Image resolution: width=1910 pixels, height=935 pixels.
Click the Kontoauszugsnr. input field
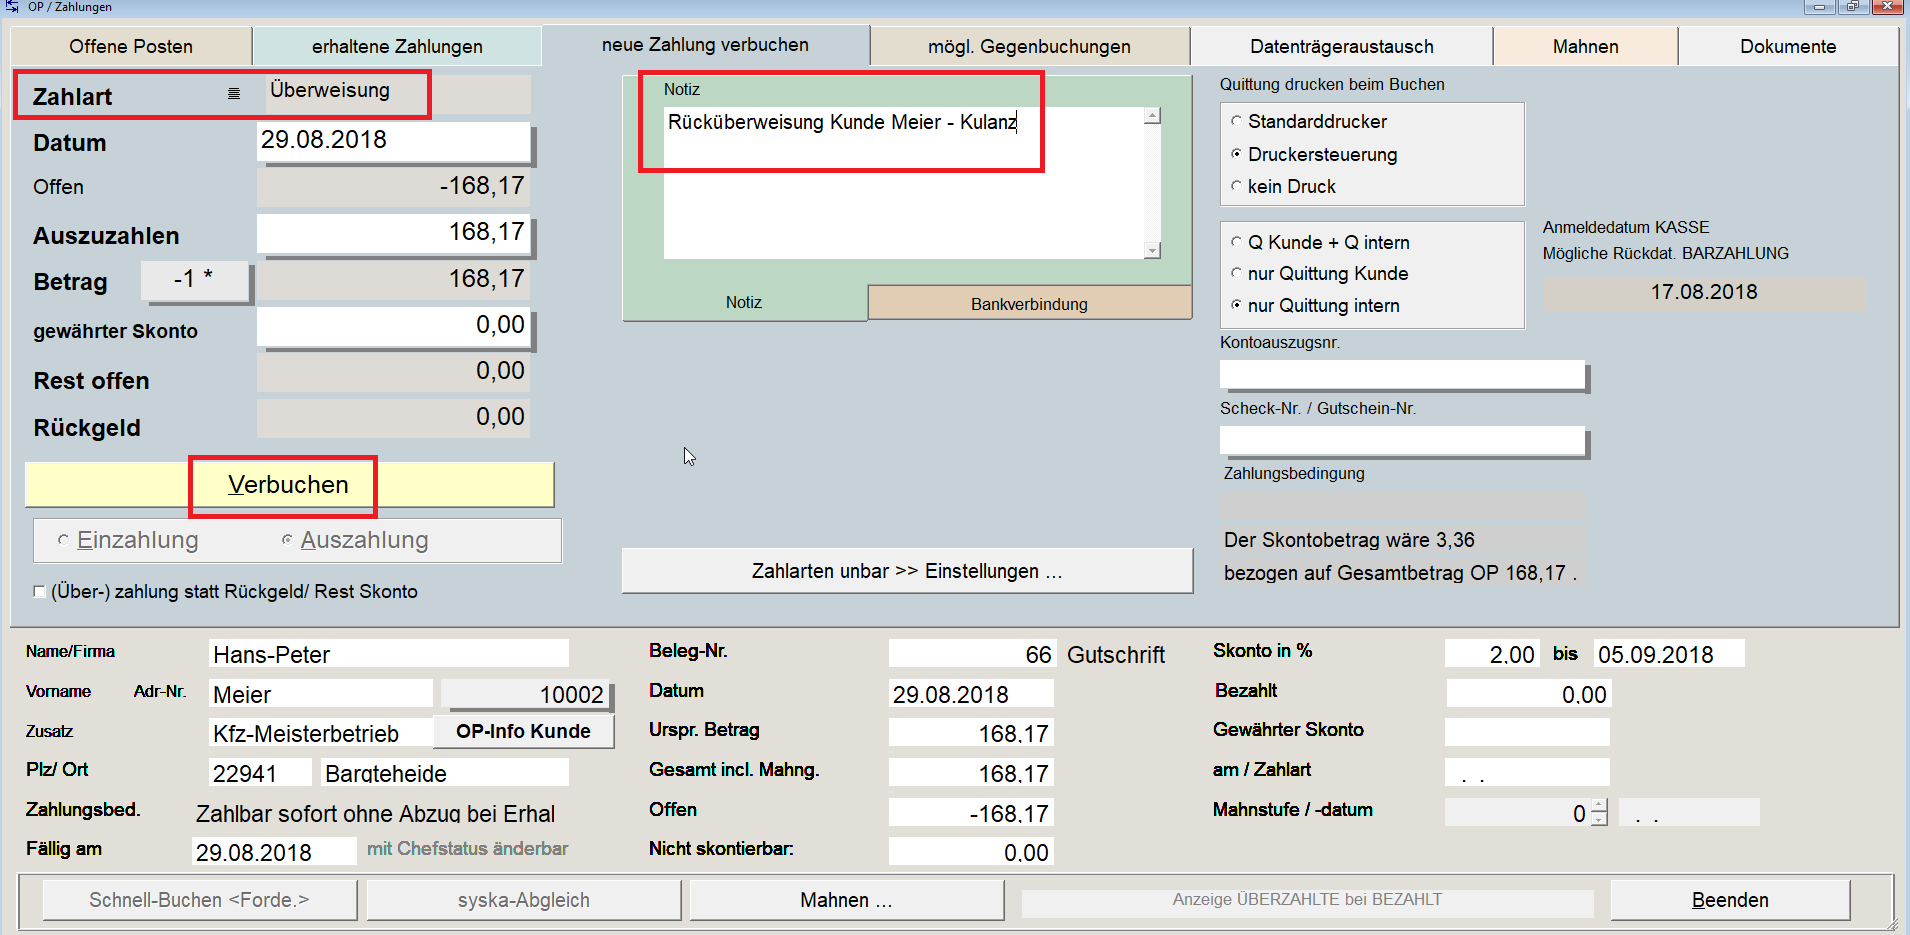pyautogui.click(x=1402, y=375)
